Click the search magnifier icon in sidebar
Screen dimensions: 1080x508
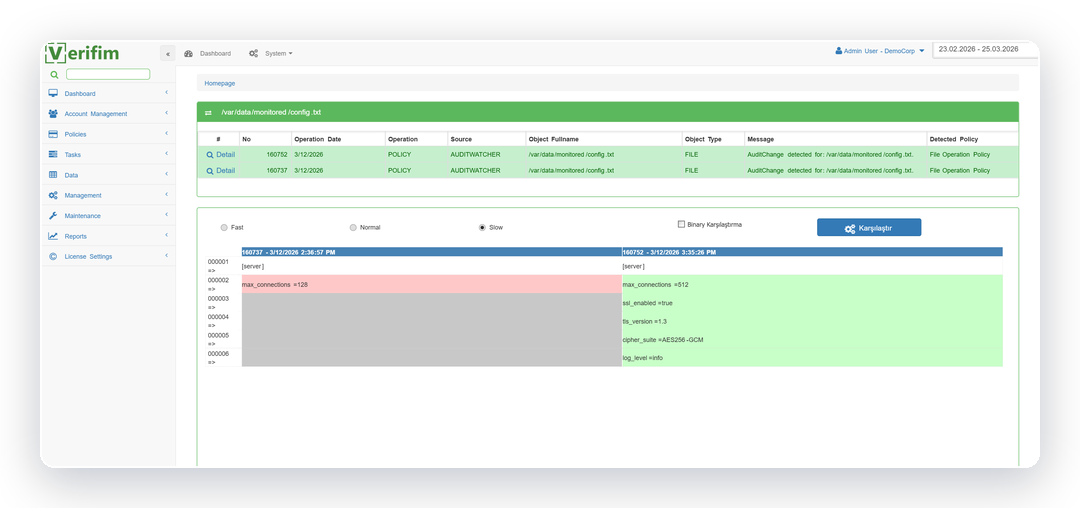pyautogui.click(x=54, y=74)
